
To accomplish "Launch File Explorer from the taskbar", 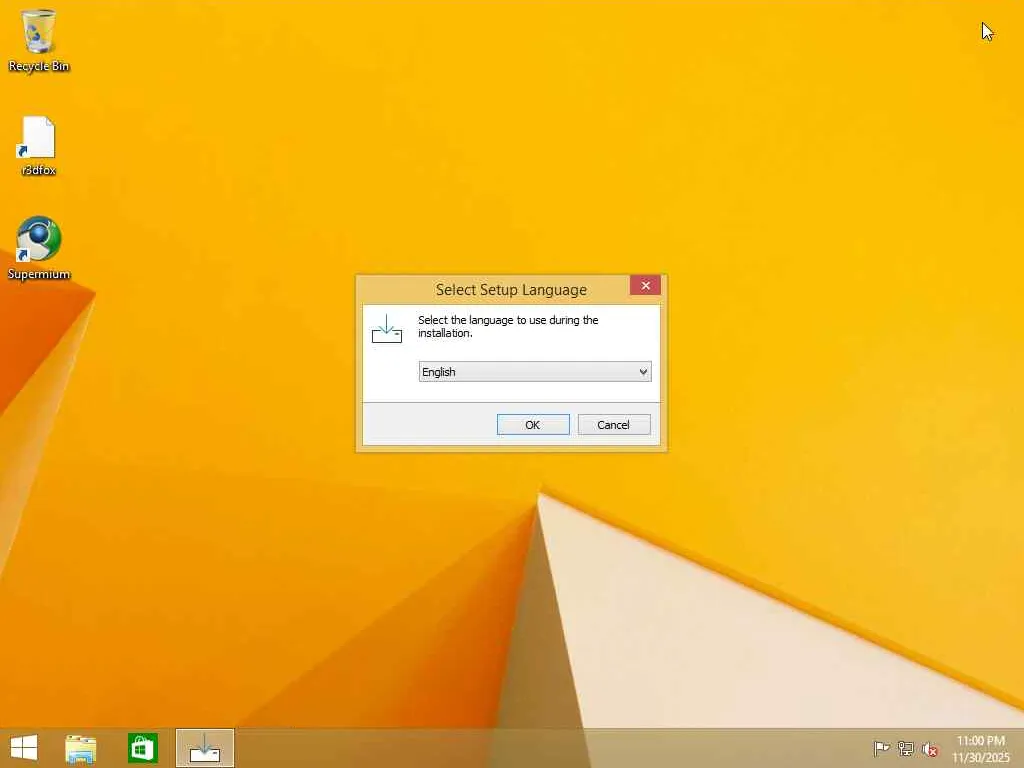I will click(x=81, y=748).
